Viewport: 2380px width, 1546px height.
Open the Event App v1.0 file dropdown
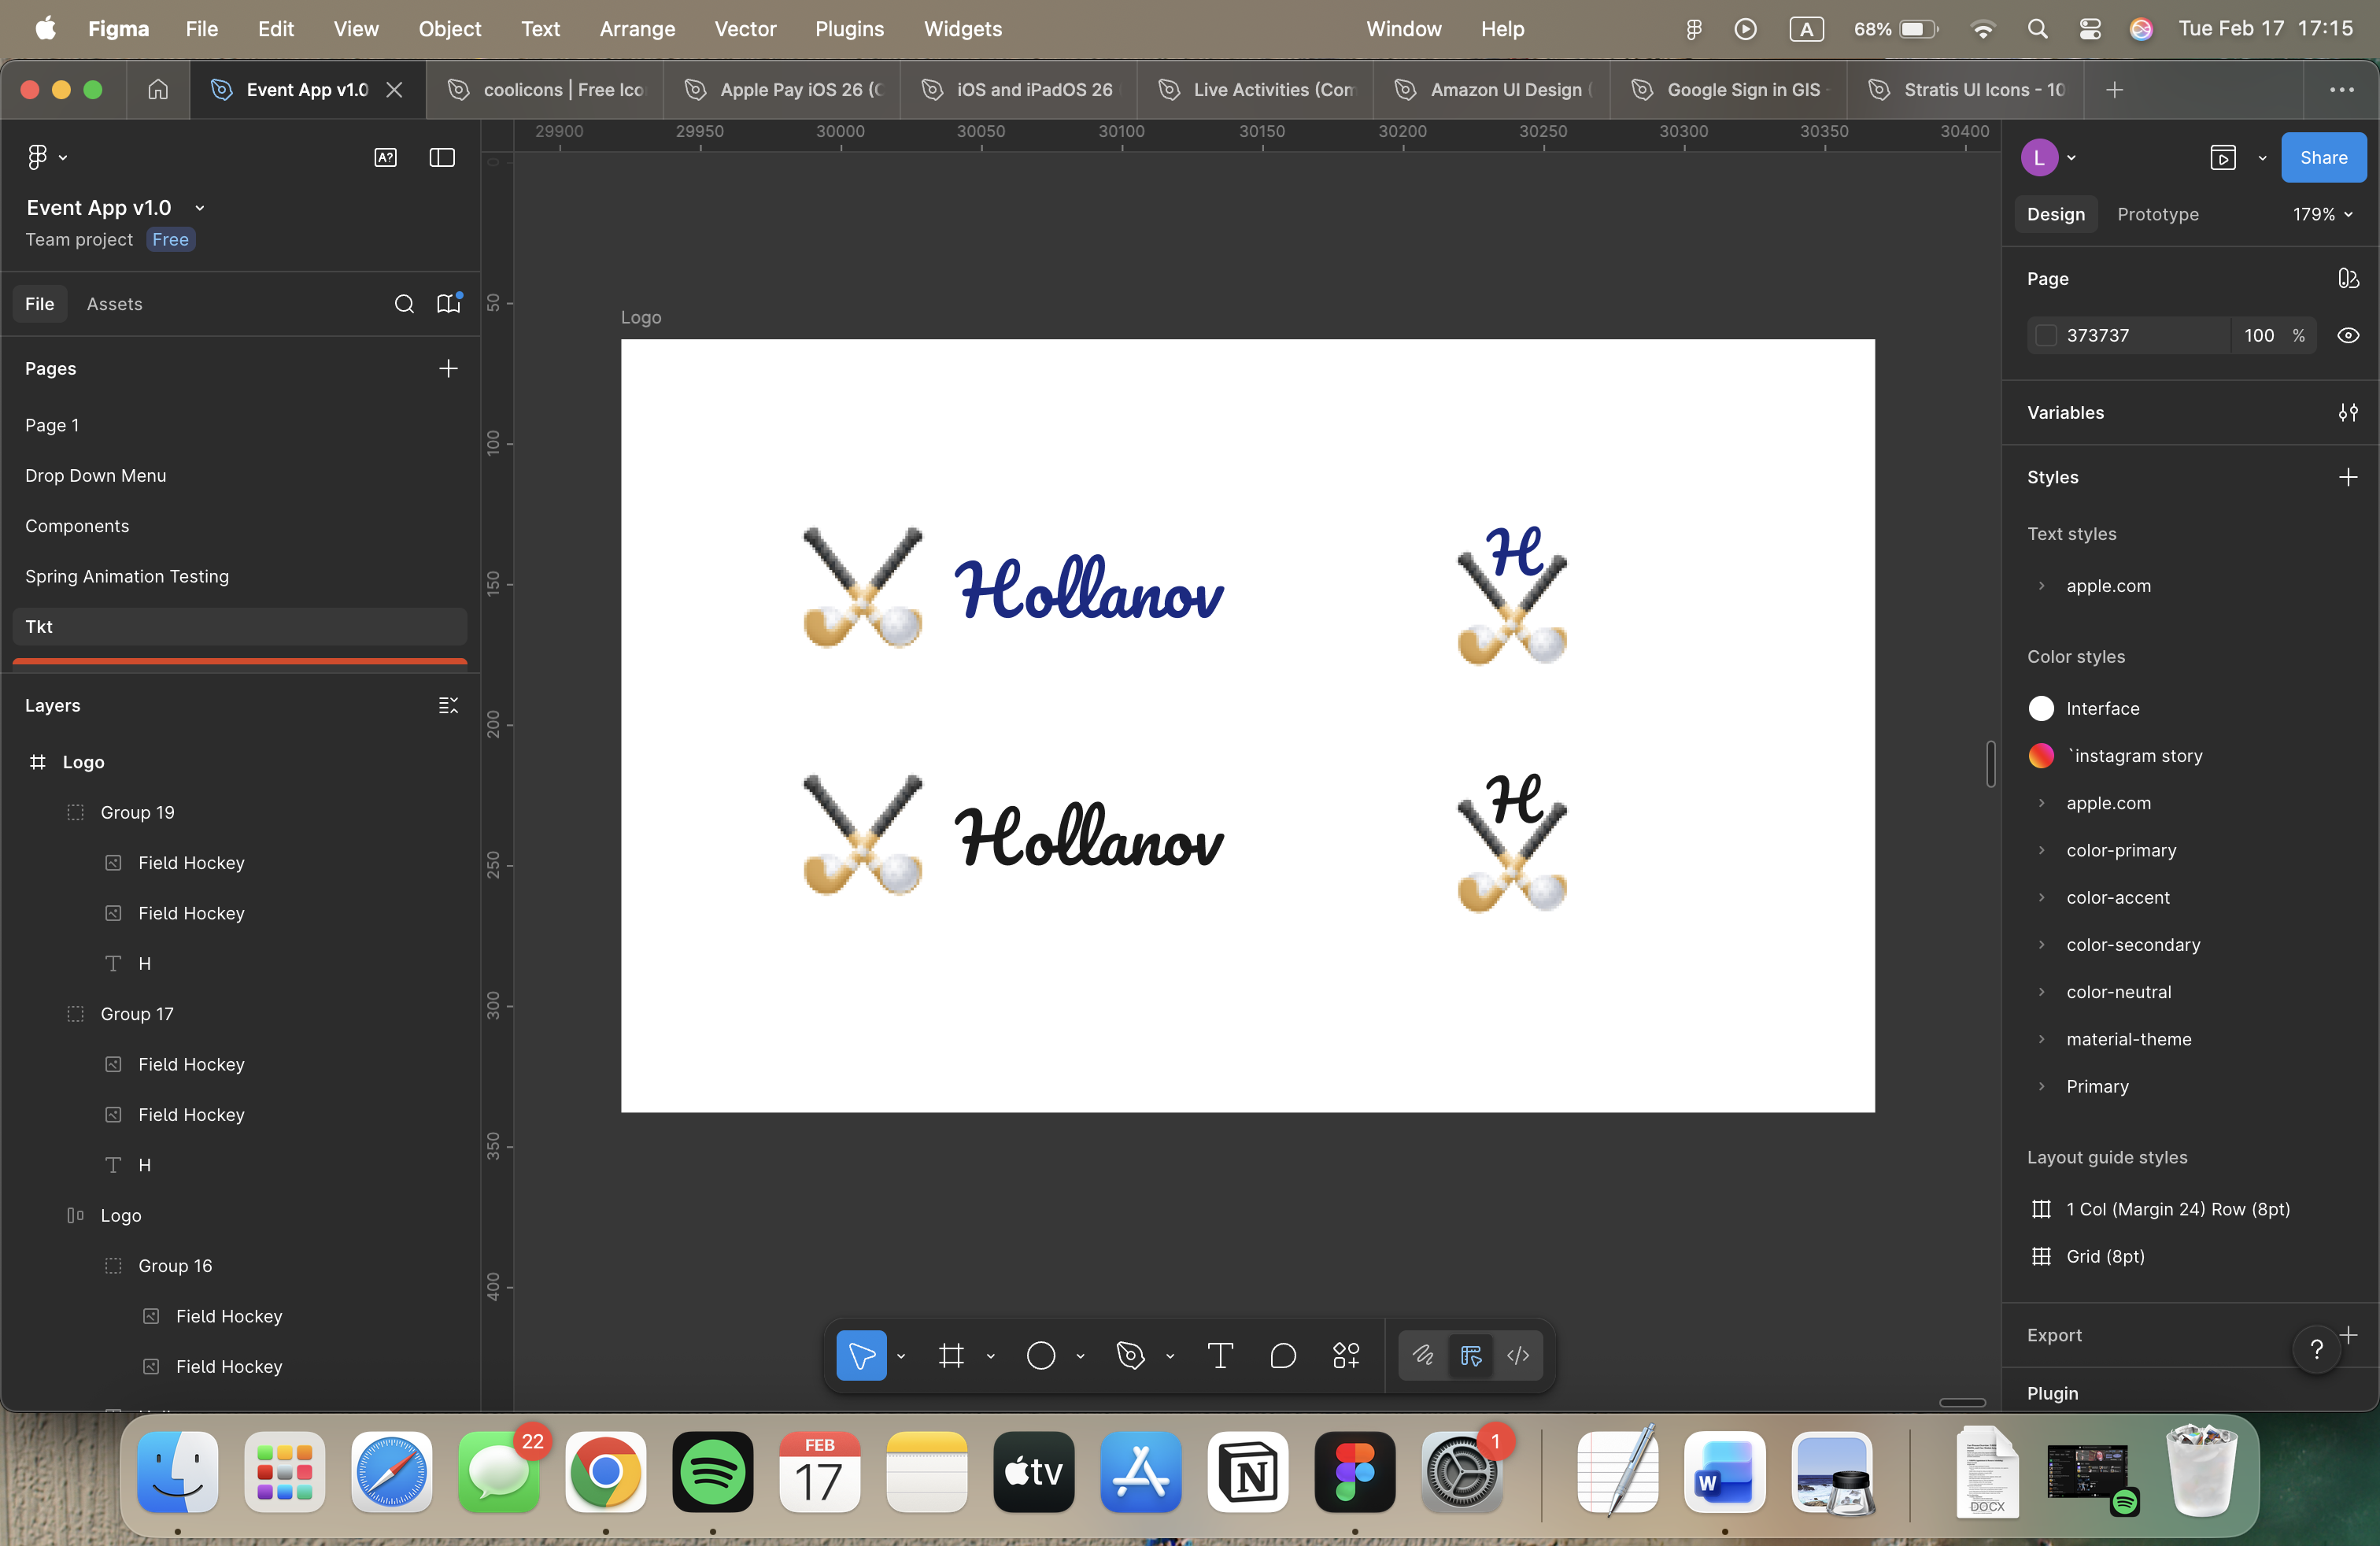pyautogui.click(x=199, y=208)
